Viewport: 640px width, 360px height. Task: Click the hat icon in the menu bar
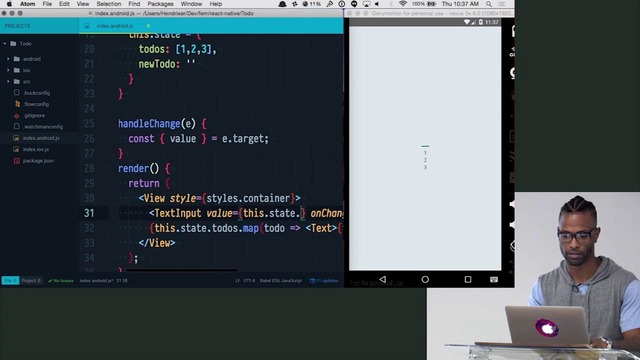pyautogui.click(x=282, y=4)
